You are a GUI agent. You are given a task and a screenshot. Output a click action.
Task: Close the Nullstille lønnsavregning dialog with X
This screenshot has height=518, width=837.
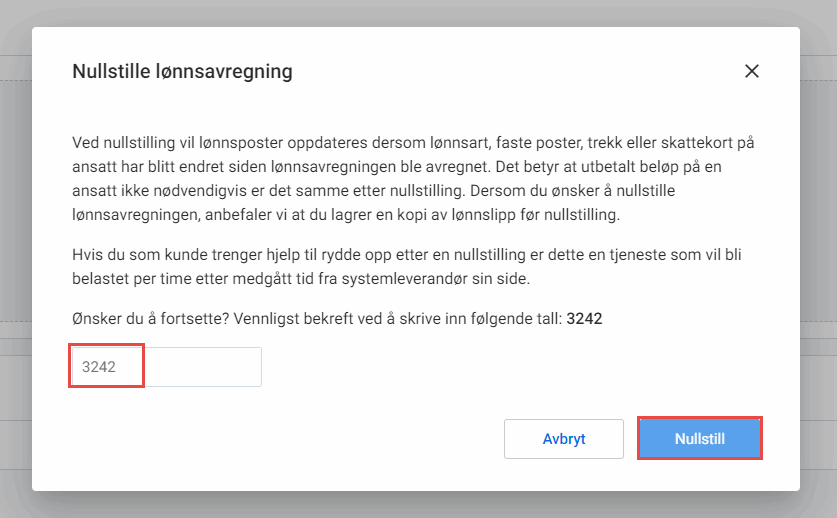752,71
